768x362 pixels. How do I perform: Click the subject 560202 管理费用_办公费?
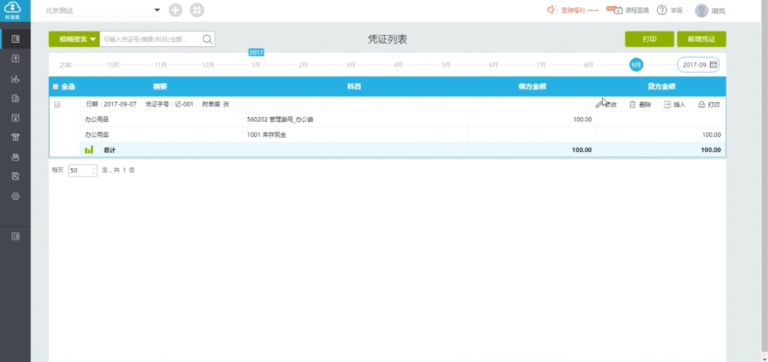pos(280,120)
